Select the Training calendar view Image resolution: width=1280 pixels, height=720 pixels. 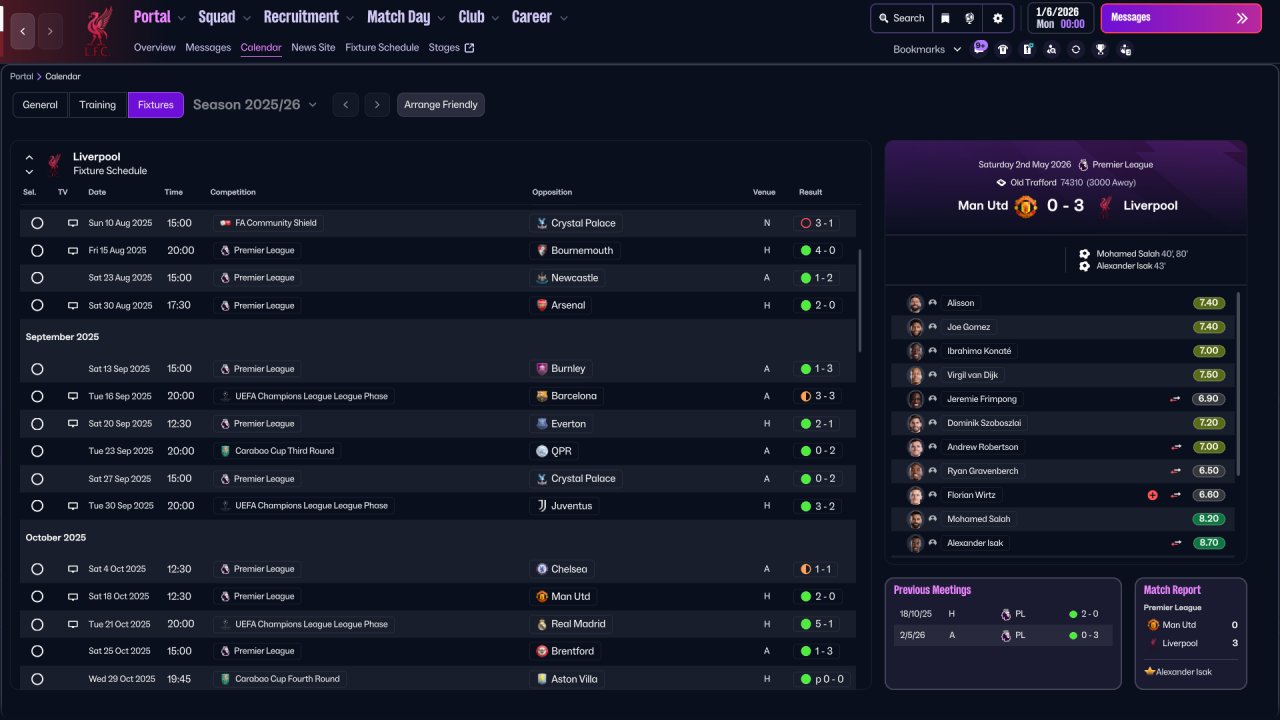click(x=98, y=105)
